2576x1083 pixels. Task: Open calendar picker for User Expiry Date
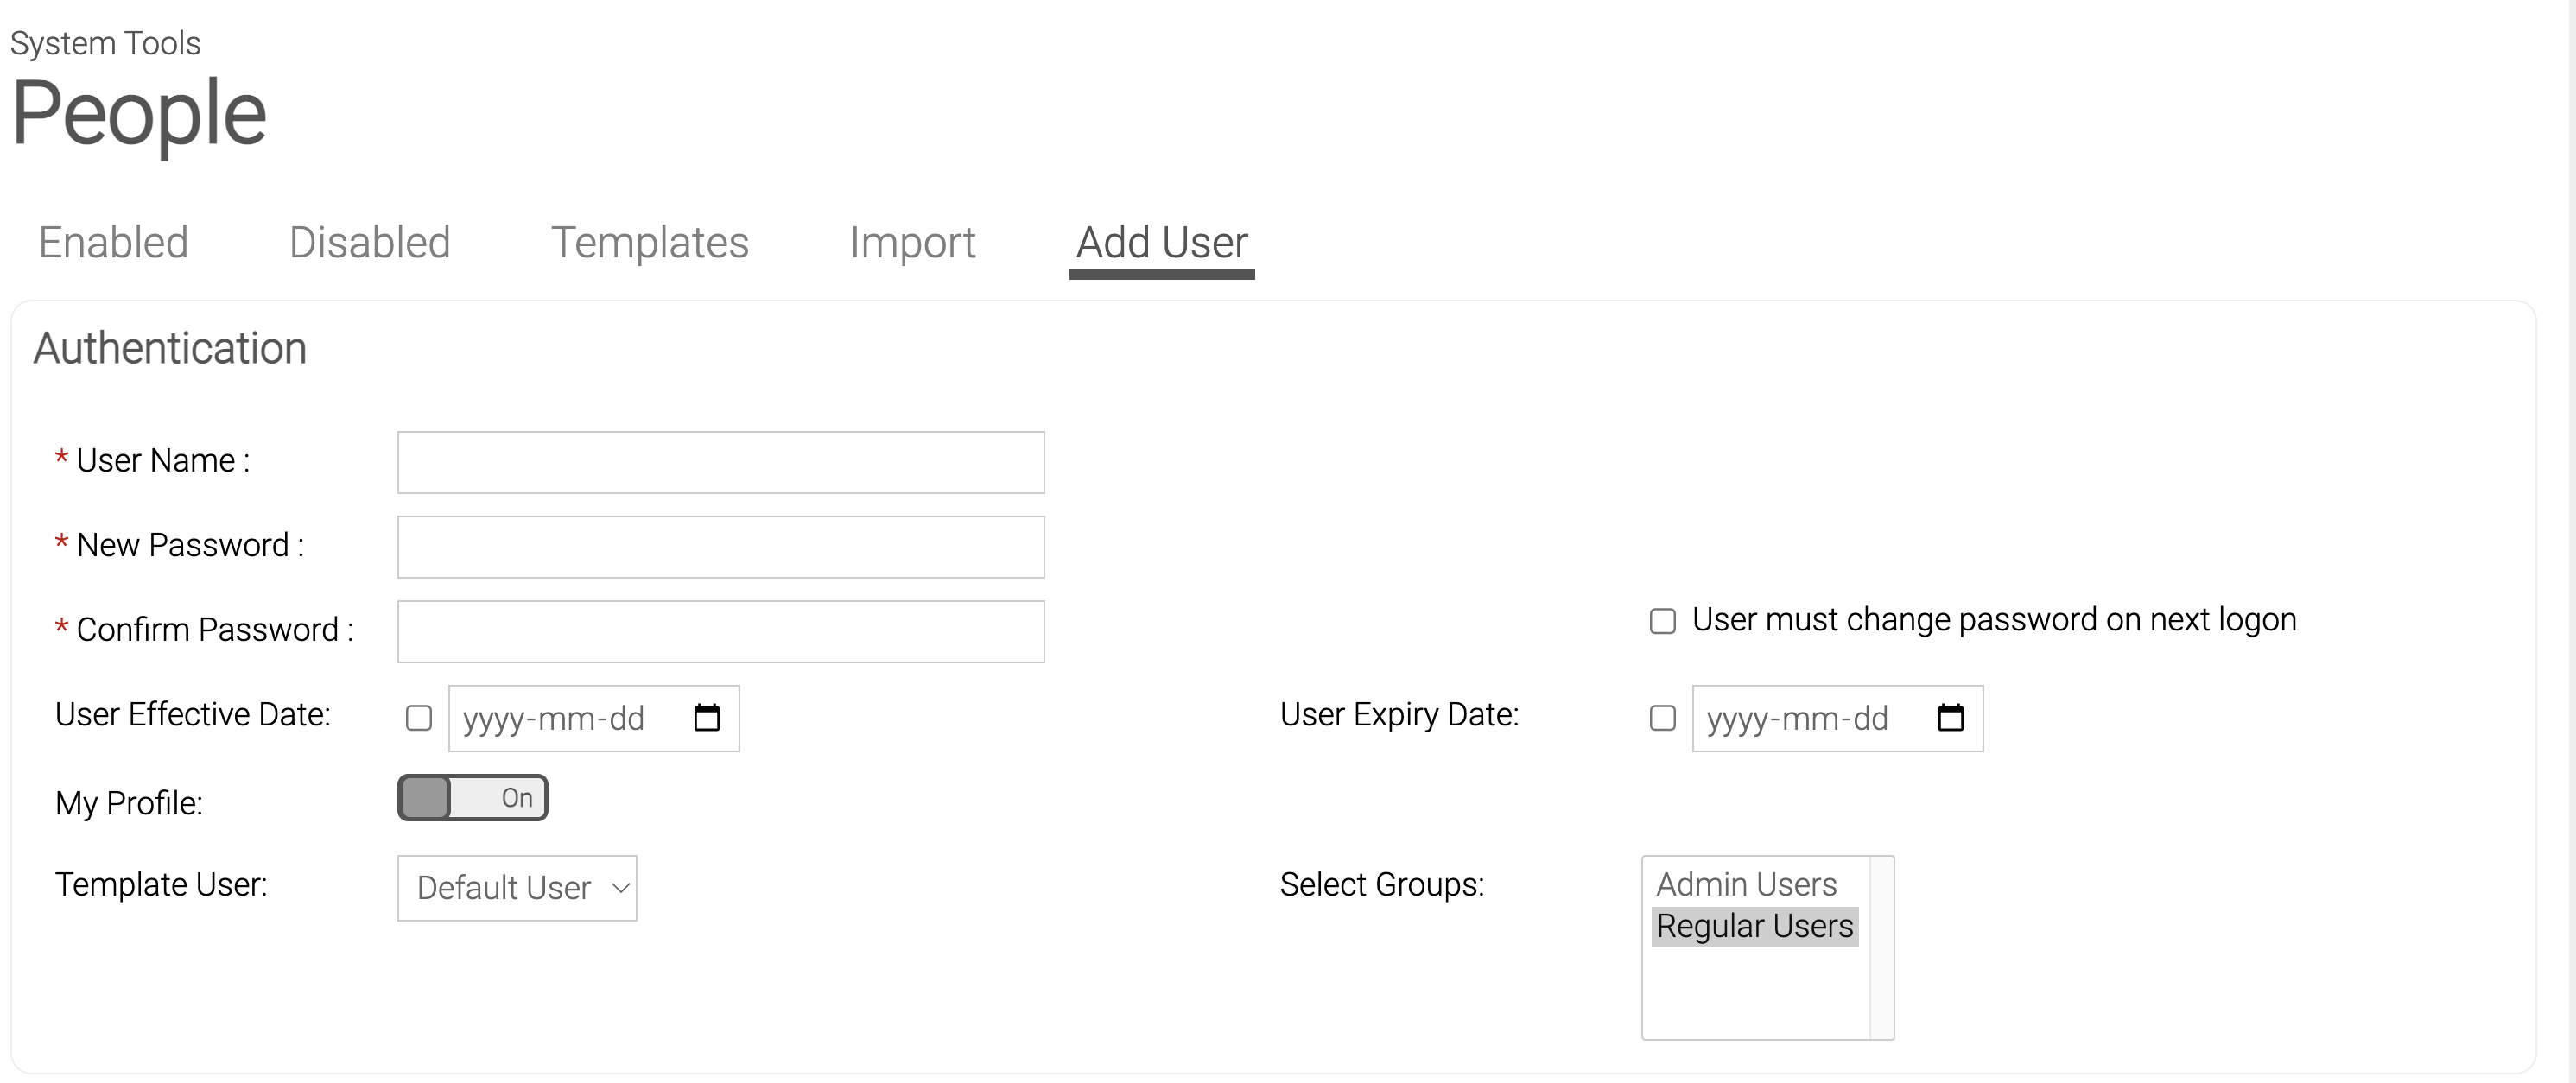point(1950,718)
